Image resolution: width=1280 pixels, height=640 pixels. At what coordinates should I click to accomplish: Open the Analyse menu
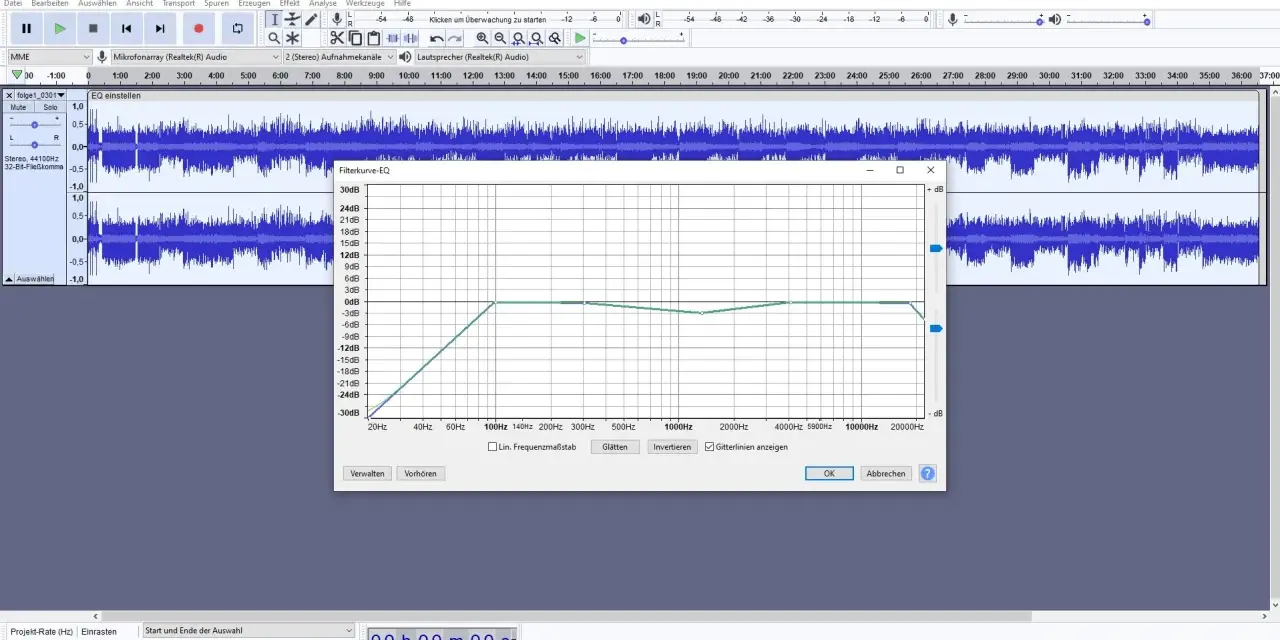(323, 4)
